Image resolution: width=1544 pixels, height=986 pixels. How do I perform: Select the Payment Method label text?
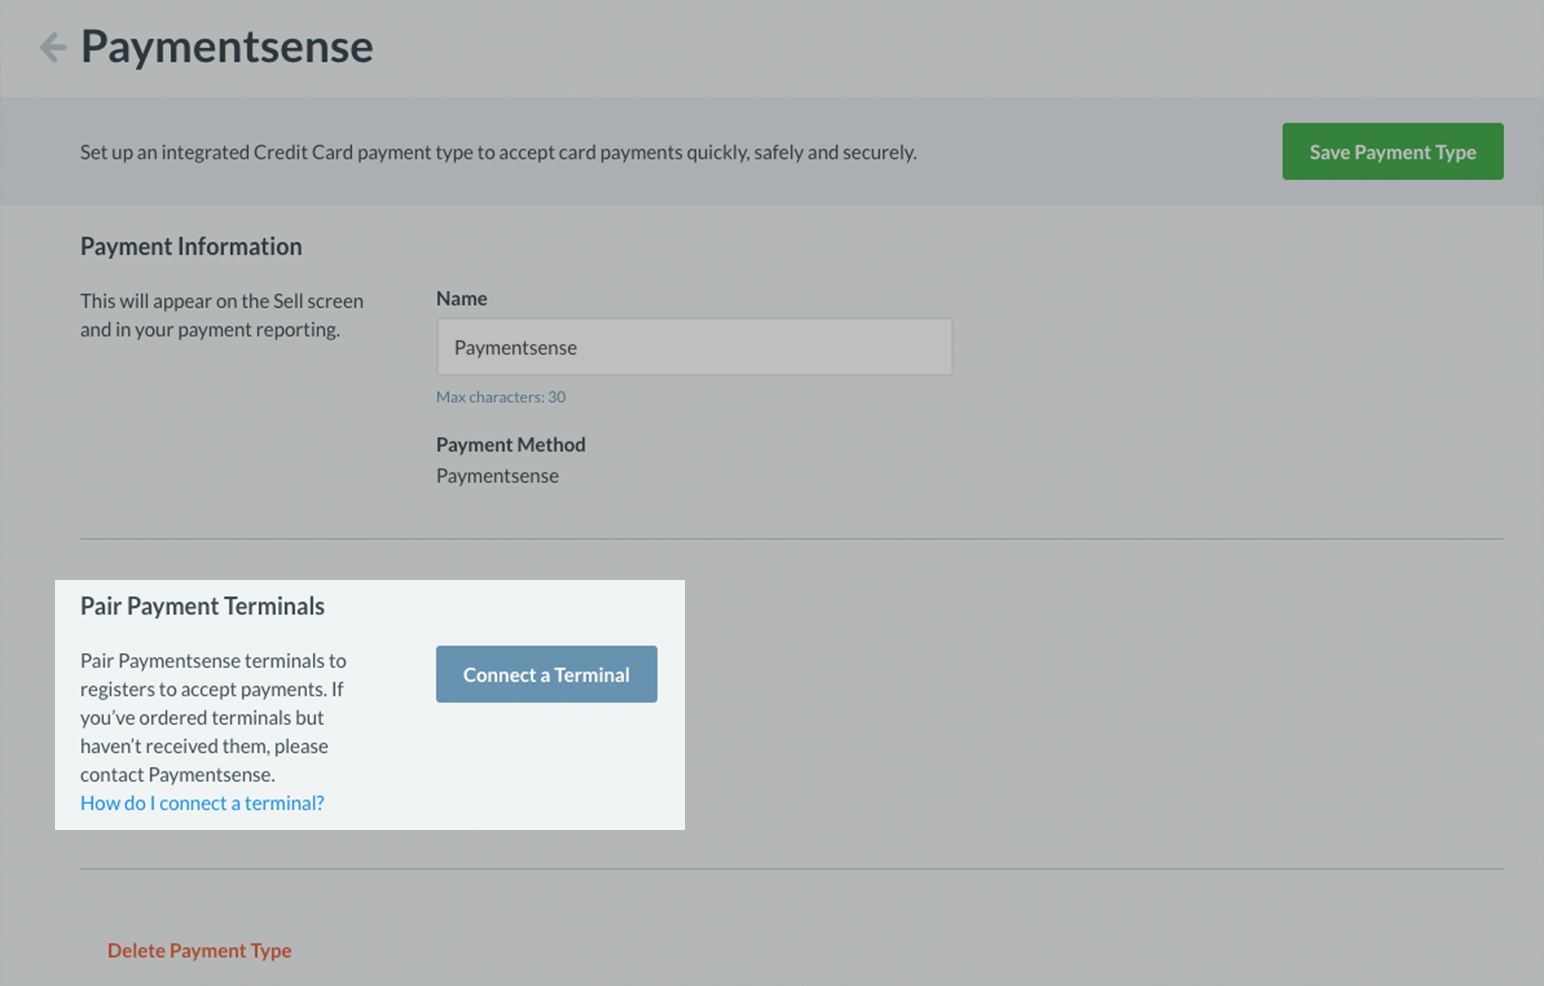(511, 444)
